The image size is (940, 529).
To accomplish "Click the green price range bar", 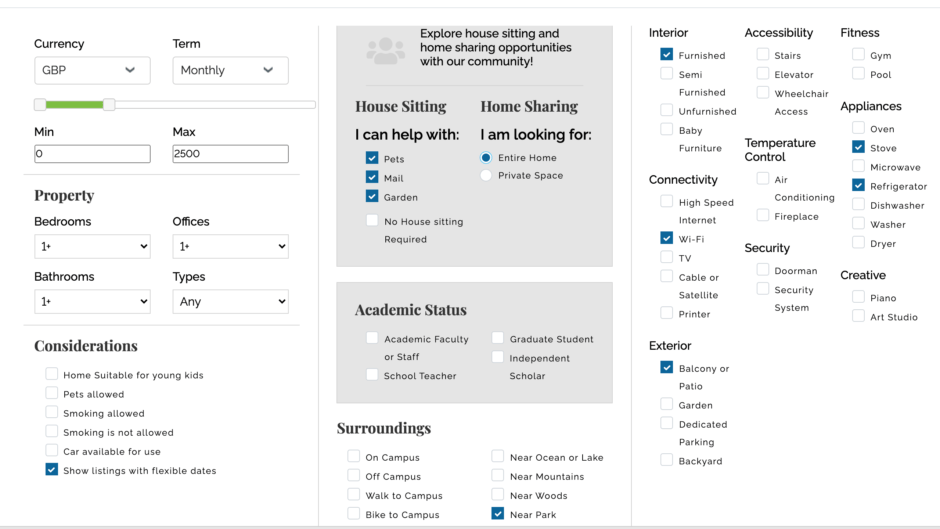I will pyautogui.click(x=74, y=105).
